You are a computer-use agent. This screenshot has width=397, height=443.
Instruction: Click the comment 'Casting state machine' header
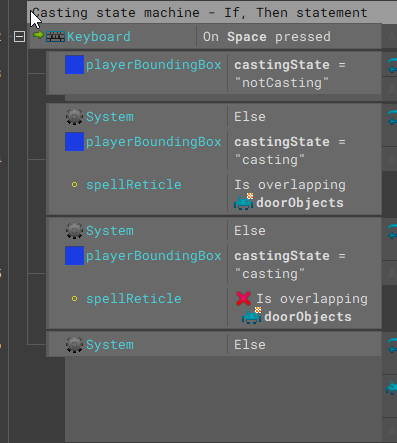click(x=200, y=13)
